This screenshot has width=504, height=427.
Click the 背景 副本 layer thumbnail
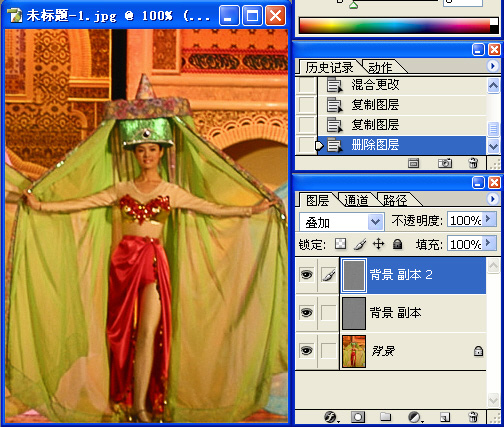click(x=354, y=313)
